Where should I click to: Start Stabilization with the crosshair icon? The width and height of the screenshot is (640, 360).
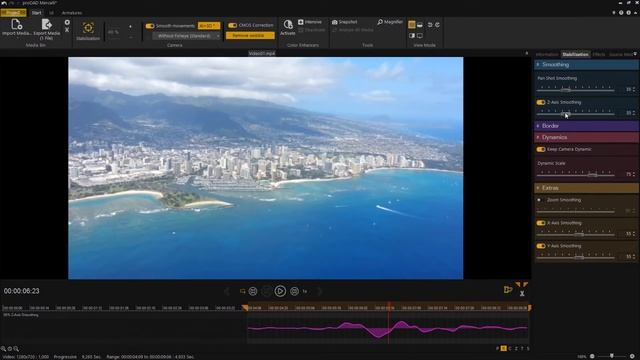click(88, 28)
